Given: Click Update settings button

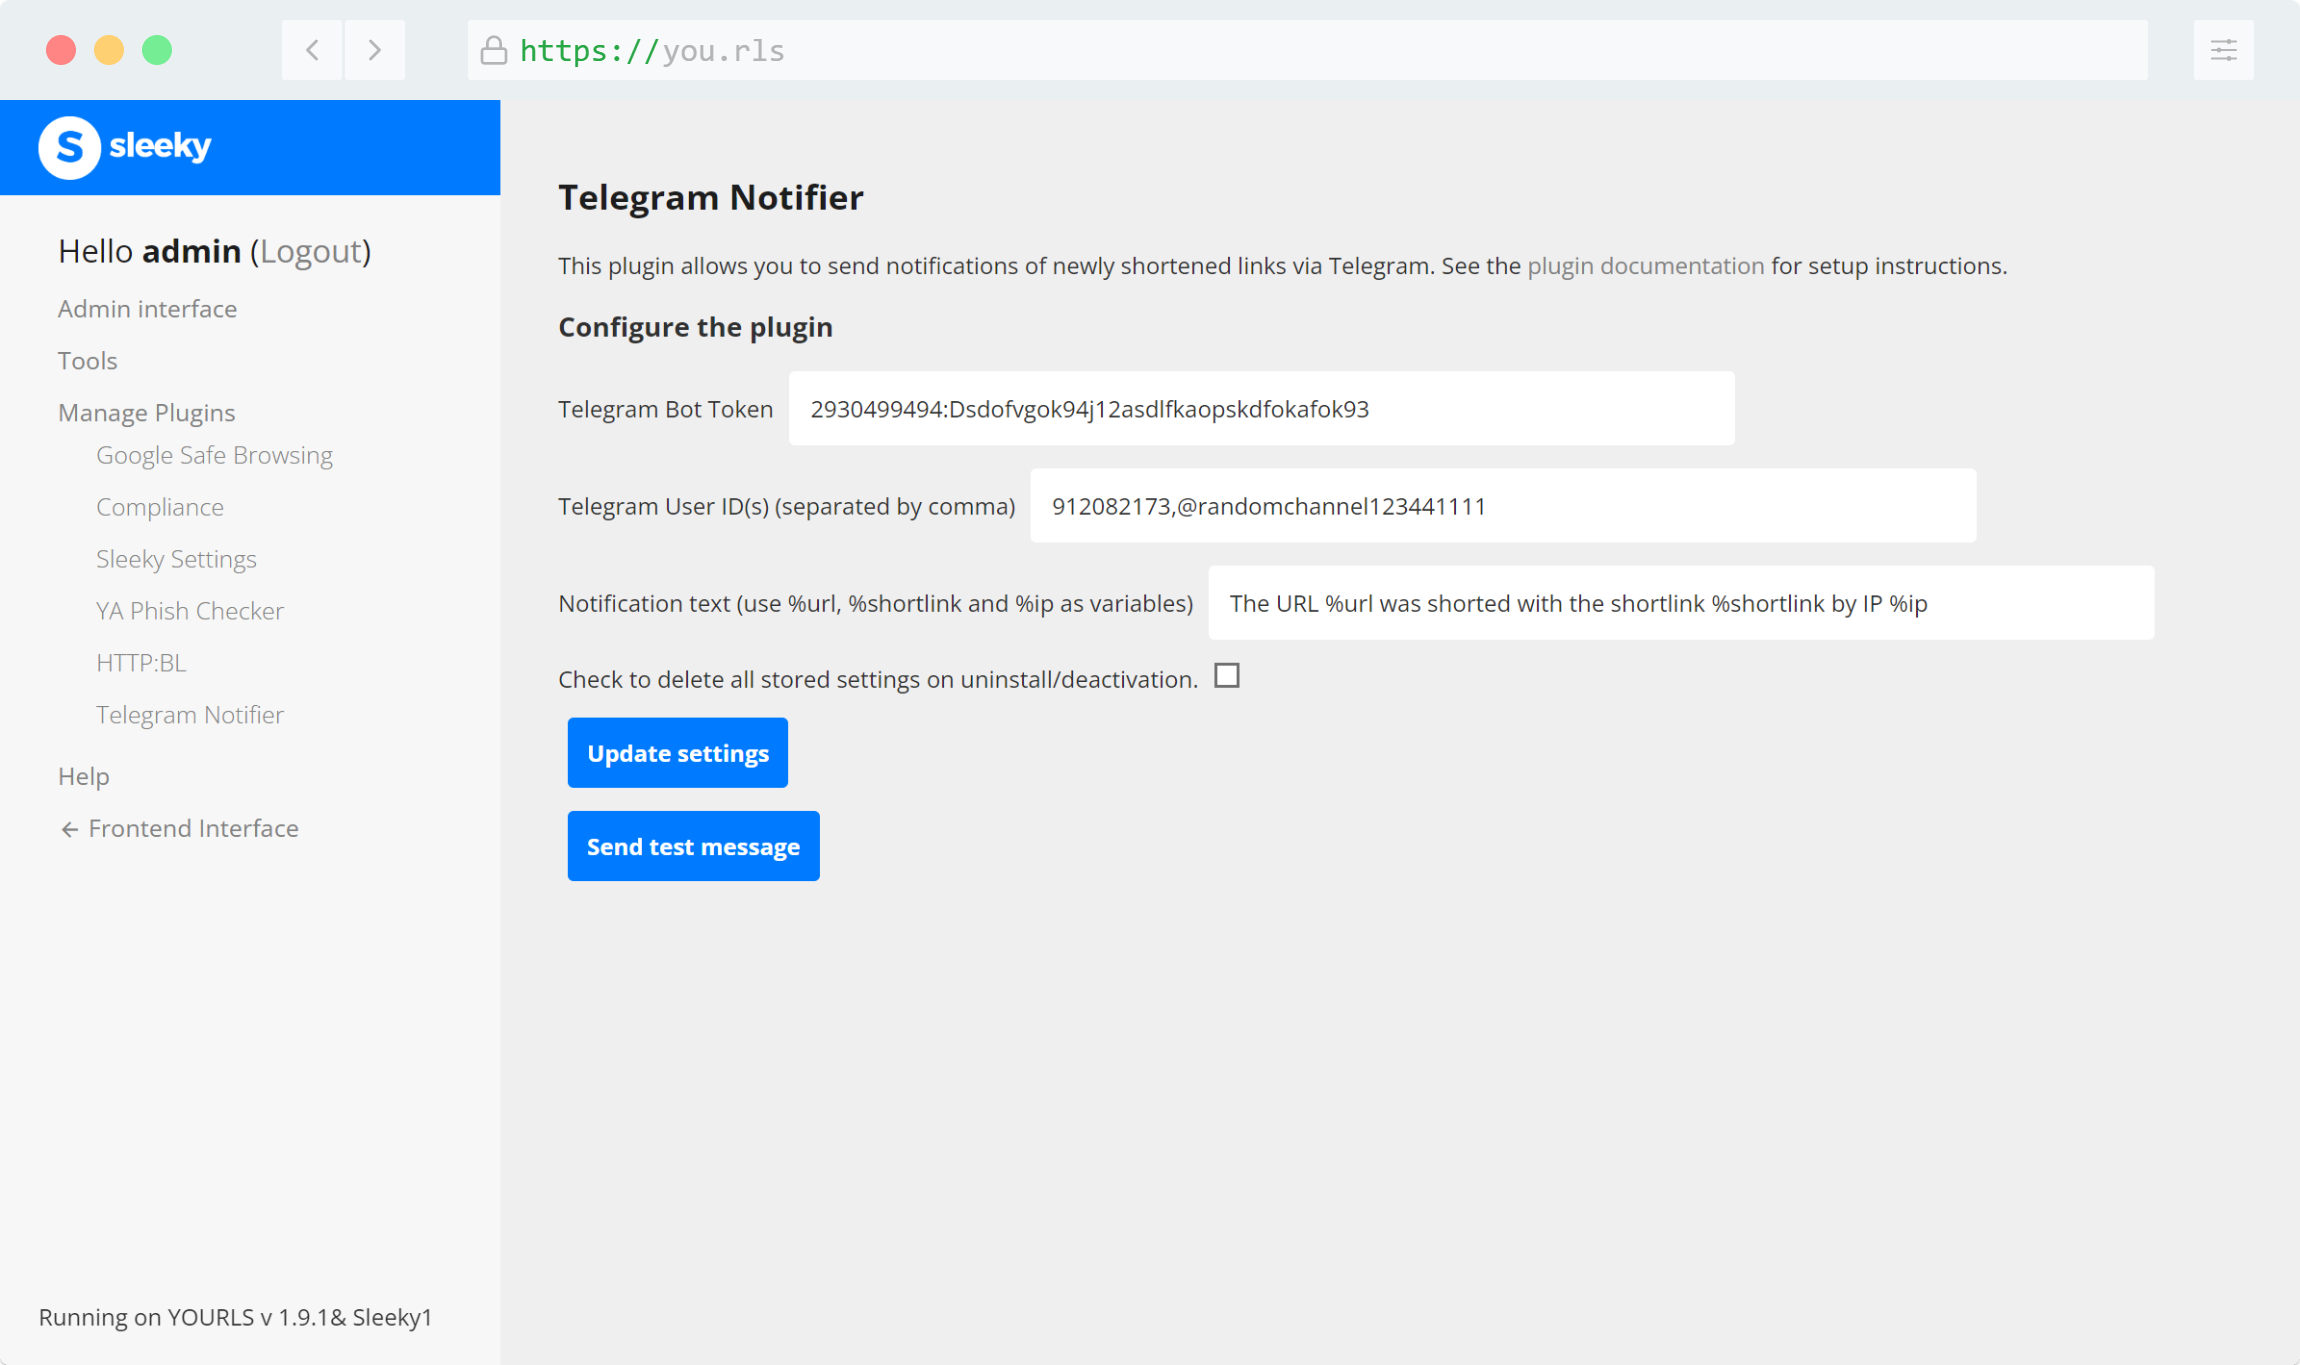Looking at the screenshot, I should [x=677, y=752].
